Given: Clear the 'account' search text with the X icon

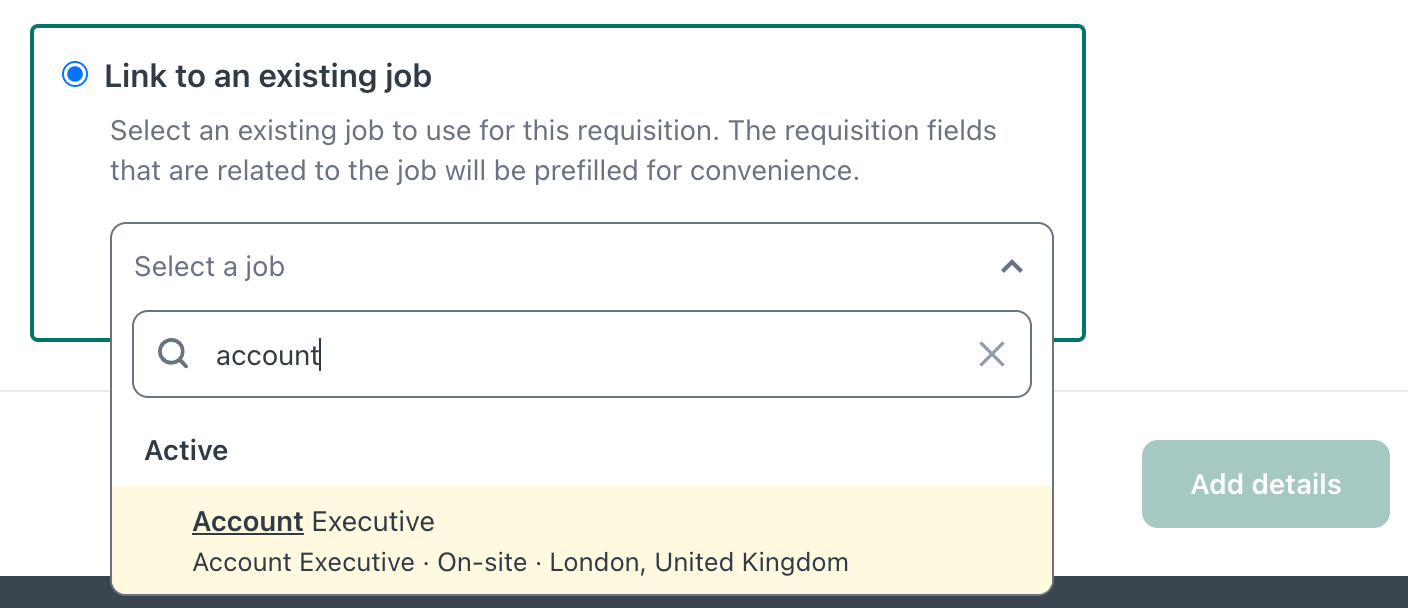Looking at the screenshot, I should 991,354.
